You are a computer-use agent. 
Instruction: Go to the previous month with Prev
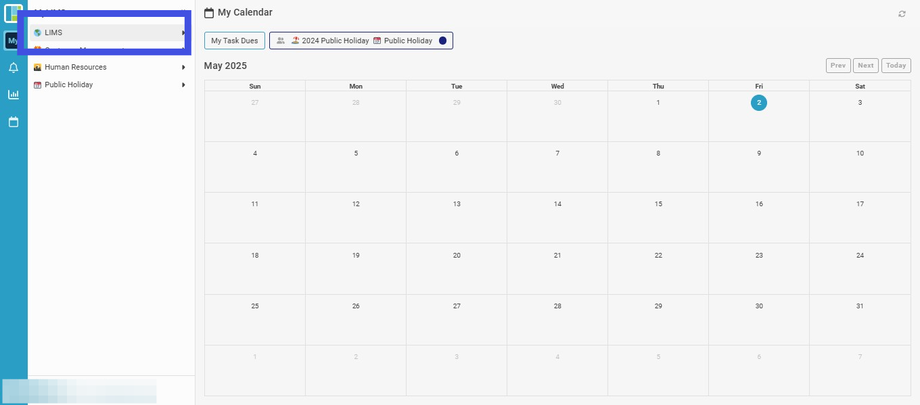[x=838, y=66]
